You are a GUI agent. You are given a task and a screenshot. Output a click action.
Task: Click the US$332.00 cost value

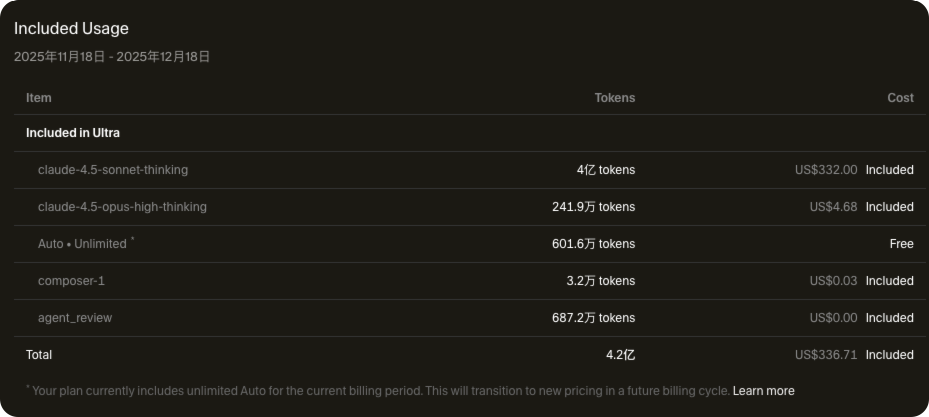825,170
